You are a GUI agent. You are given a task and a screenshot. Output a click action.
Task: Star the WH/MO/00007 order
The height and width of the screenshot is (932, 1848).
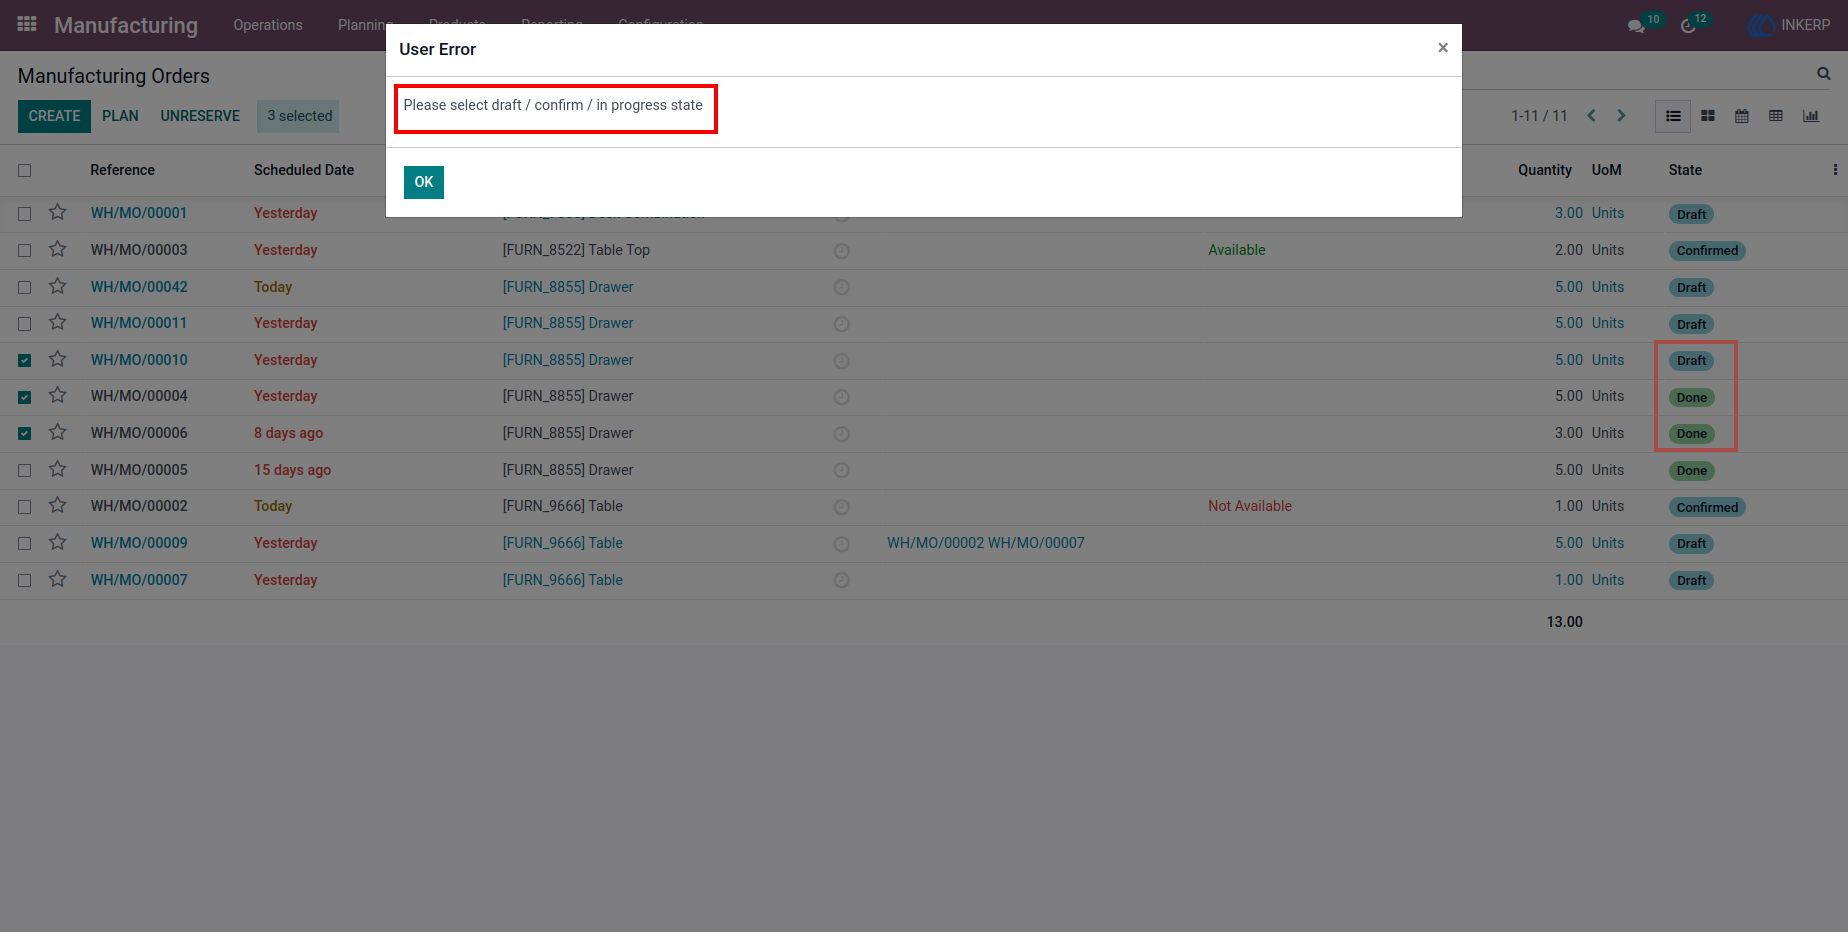(x=58, y=579)
